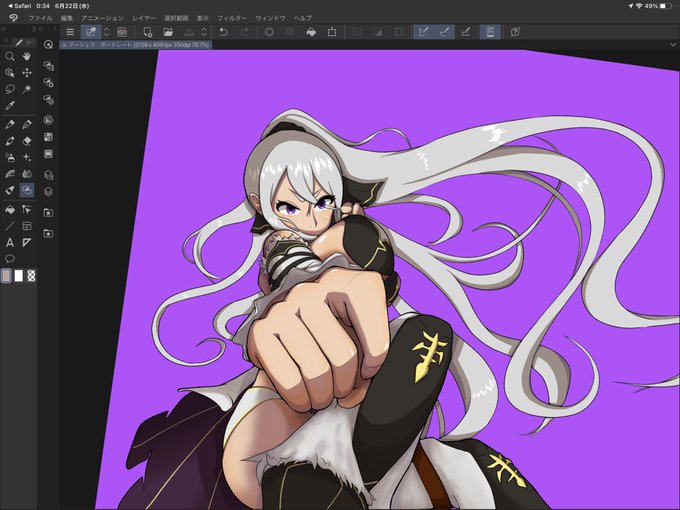Screen dimensions: 680x510
Task: Open the hamburger menu in command bar
Action: [70, 32]
